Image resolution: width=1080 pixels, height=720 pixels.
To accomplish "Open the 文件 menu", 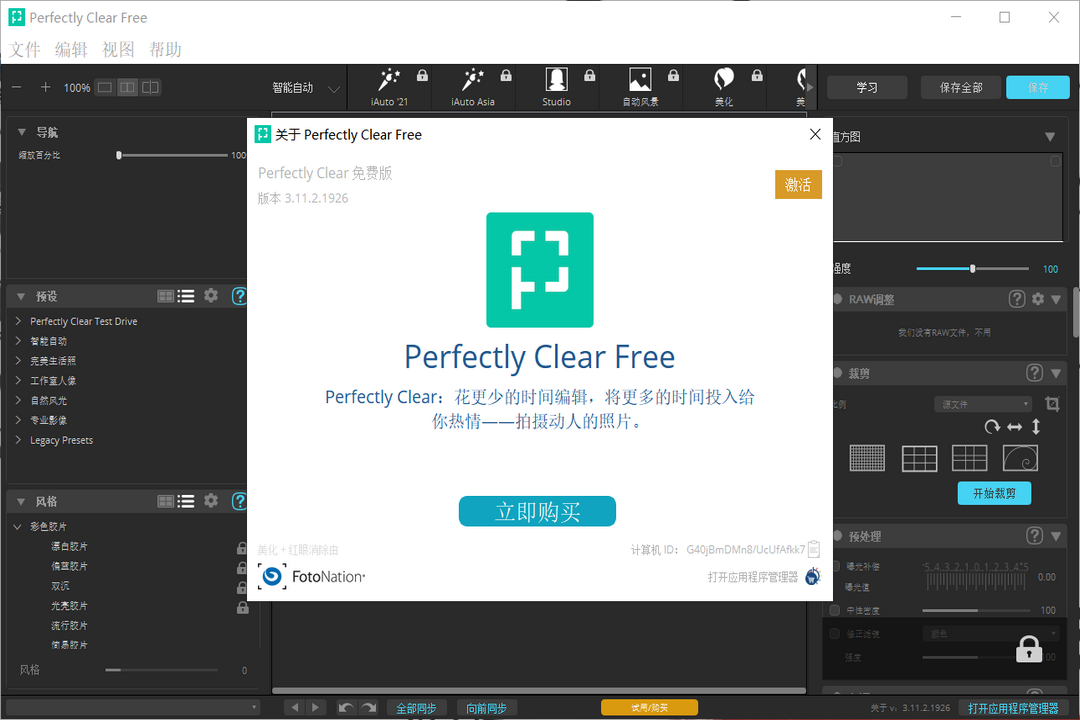I will coord(24,48).
